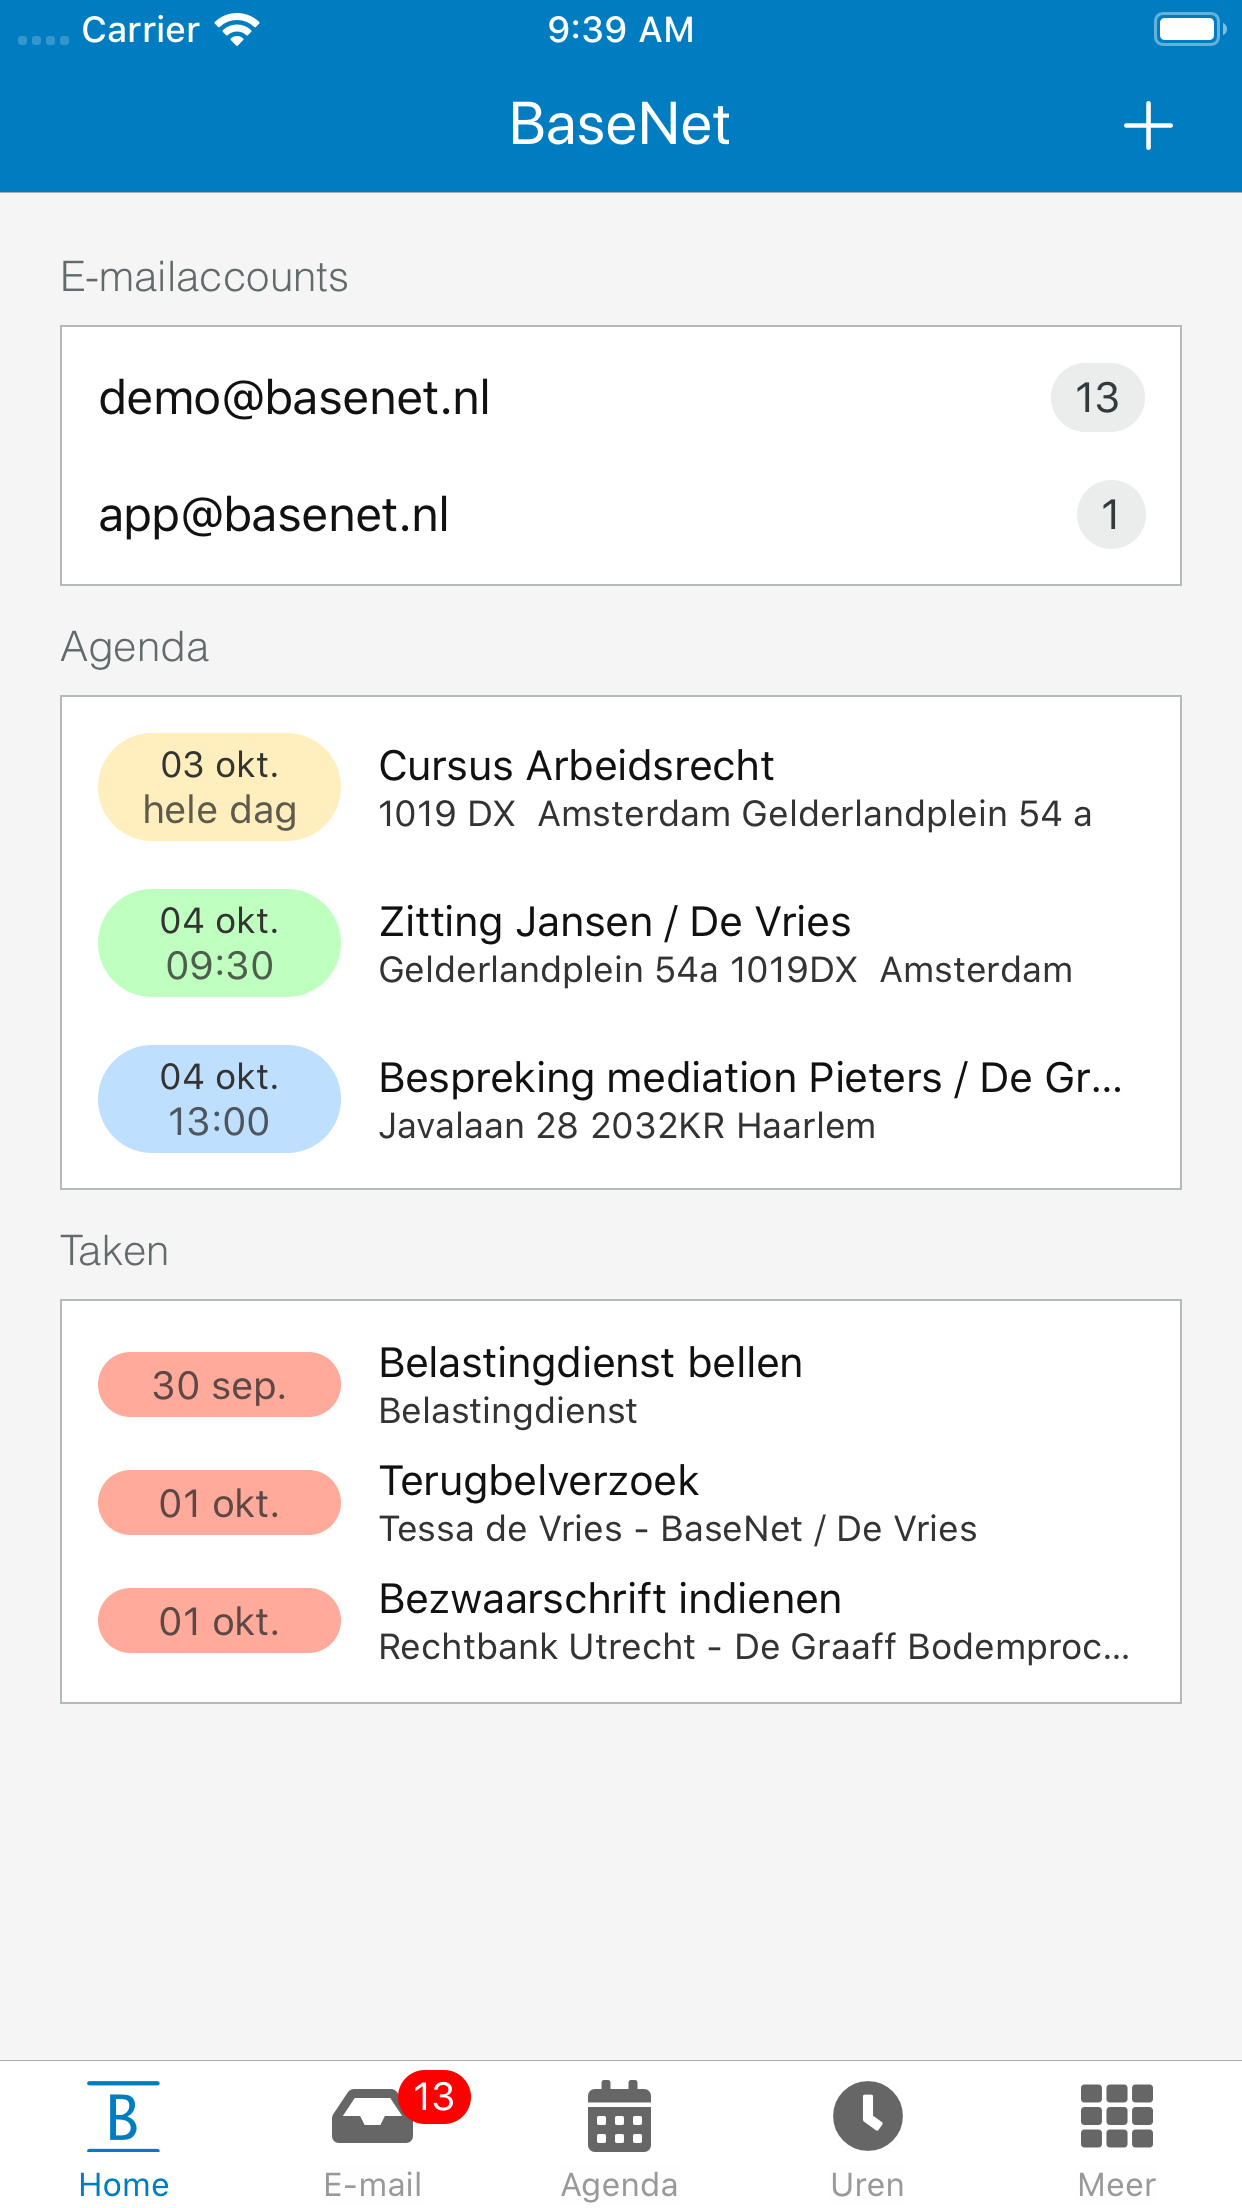Open app@basenet.nl email account
This screenshot has width=1242, height=2208.
coord(621,514)
